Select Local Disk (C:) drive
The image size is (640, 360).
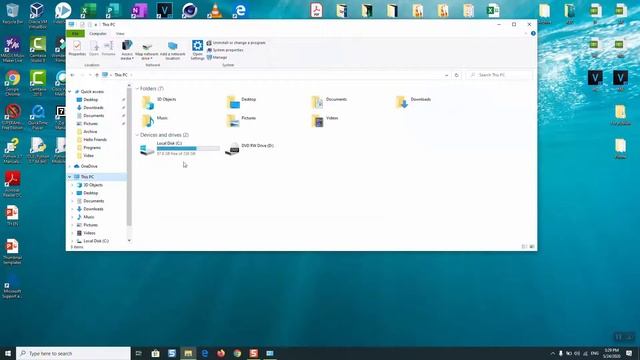tap(180, 149)
